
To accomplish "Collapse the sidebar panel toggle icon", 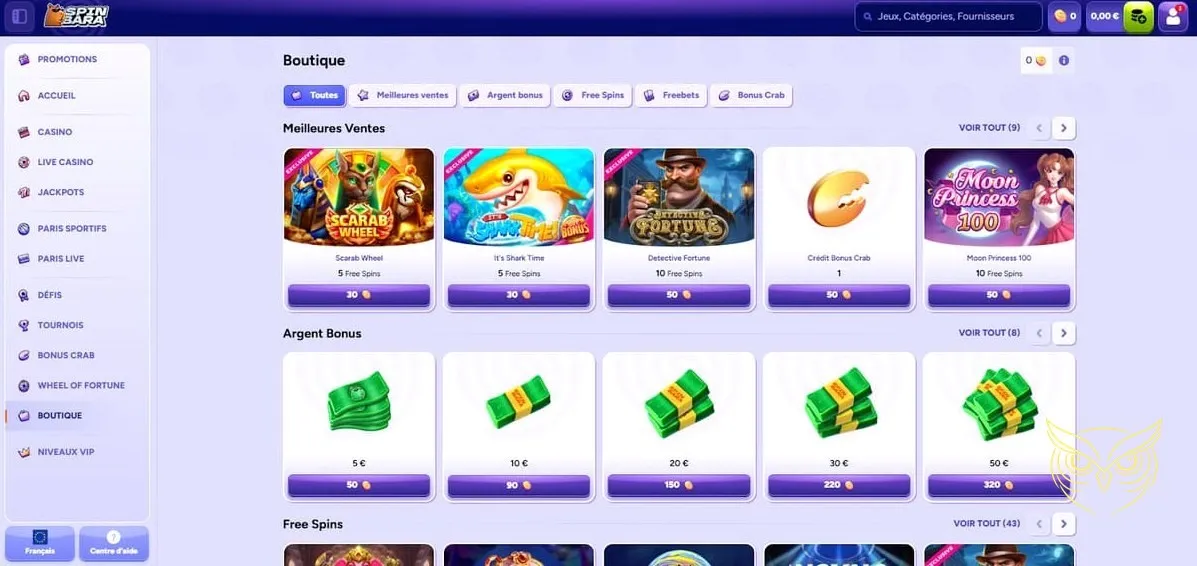I will (20, 16).
